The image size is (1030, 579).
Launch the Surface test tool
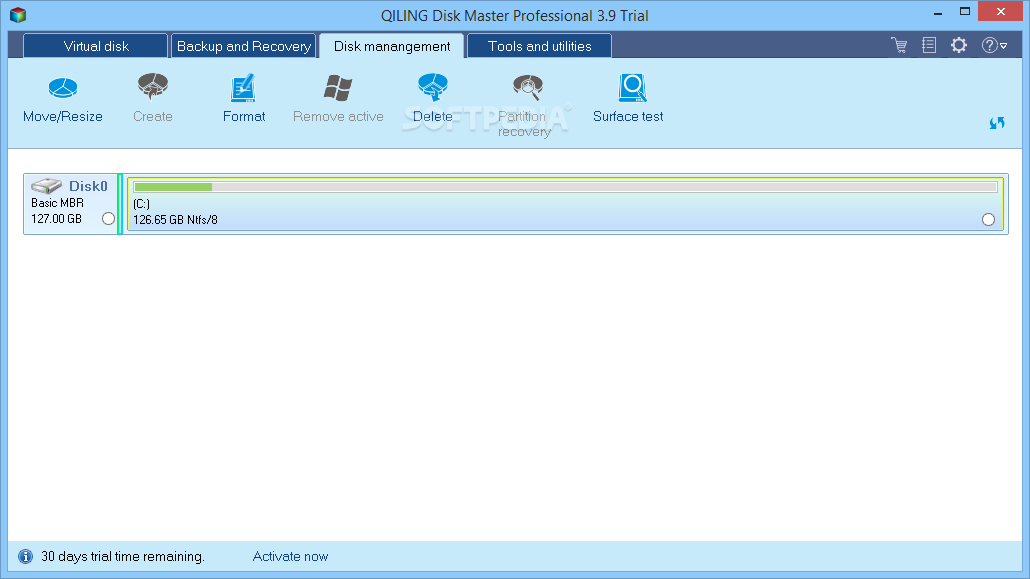point(628,99)
